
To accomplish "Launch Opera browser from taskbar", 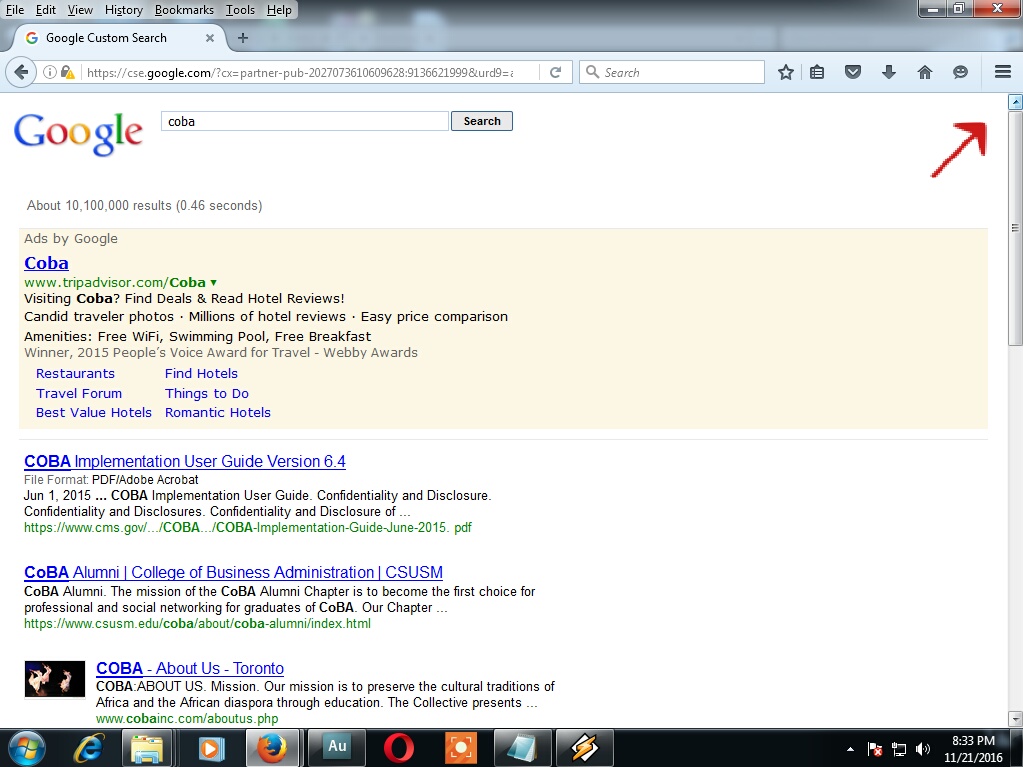I will (398, 748).
